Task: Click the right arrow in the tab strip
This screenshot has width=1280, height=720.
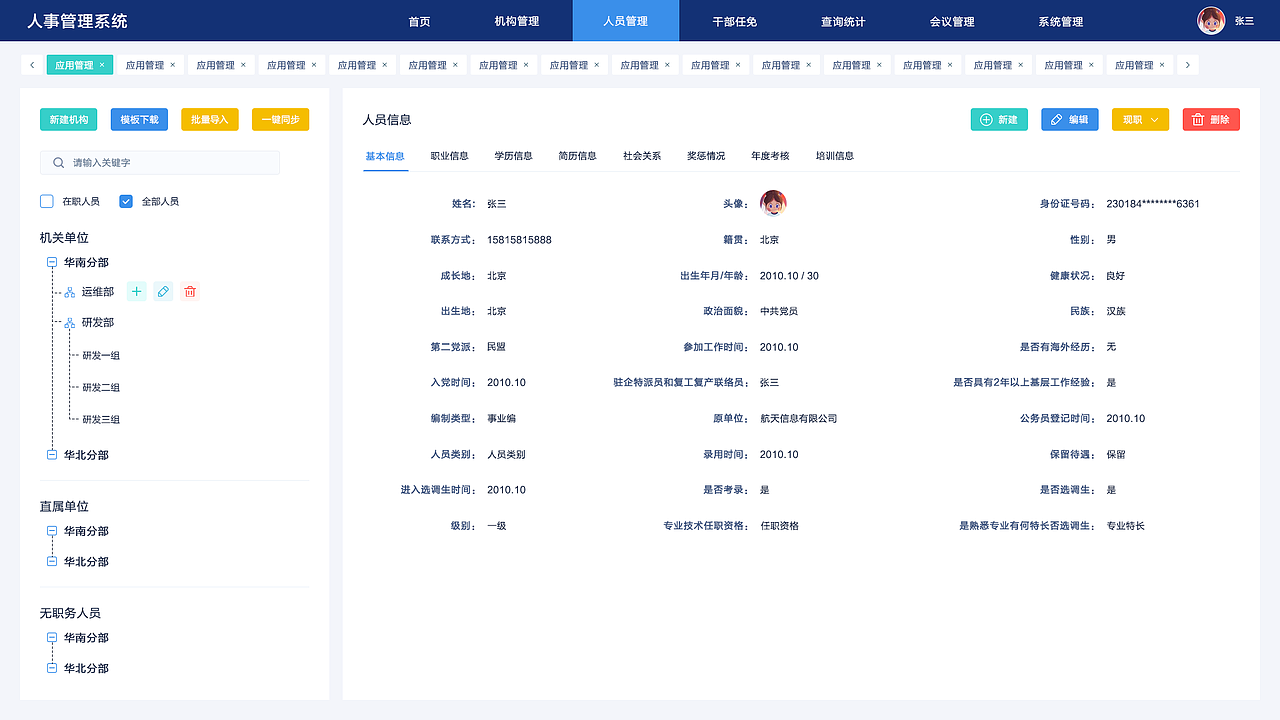Action: pyautogui.click(x=1187, y=63)
